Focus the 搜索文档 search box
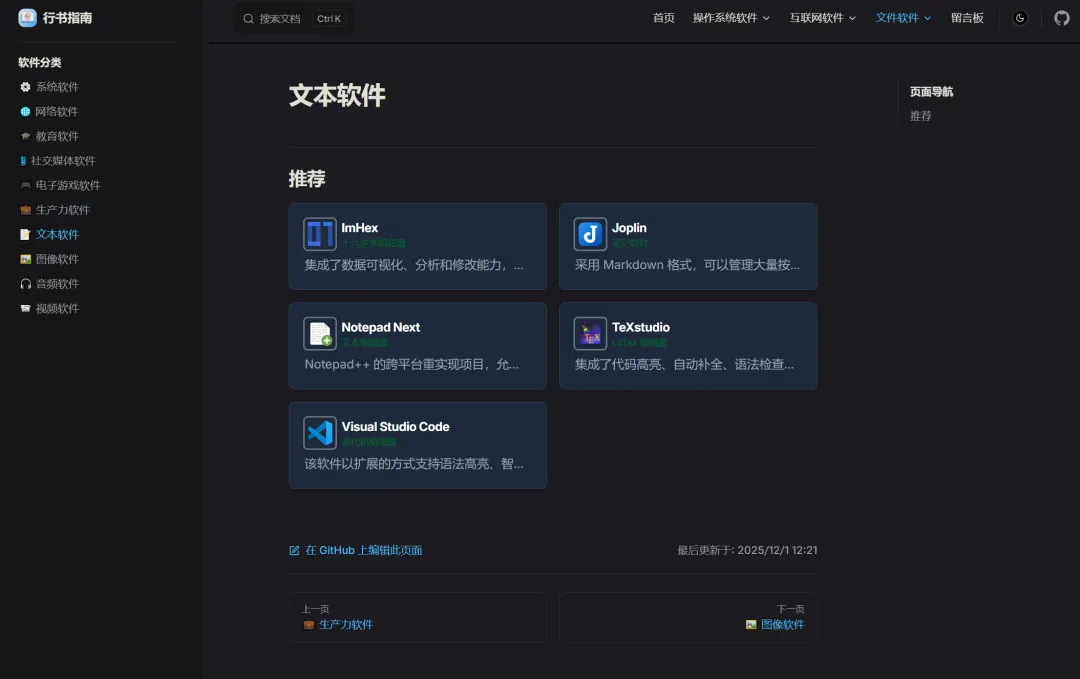The image size is (1080, 679). click(x=293, y=19)
